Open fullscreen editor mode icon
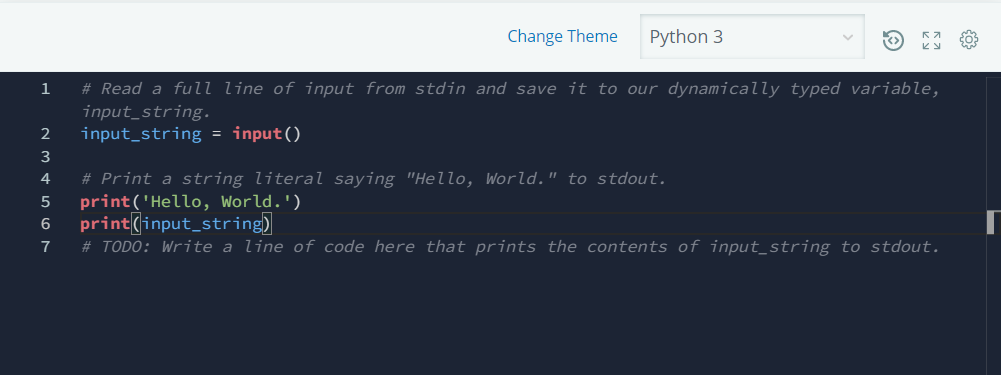Image resolution: width=1001 pixels, height=375 pixels. [x=931, y=40]
